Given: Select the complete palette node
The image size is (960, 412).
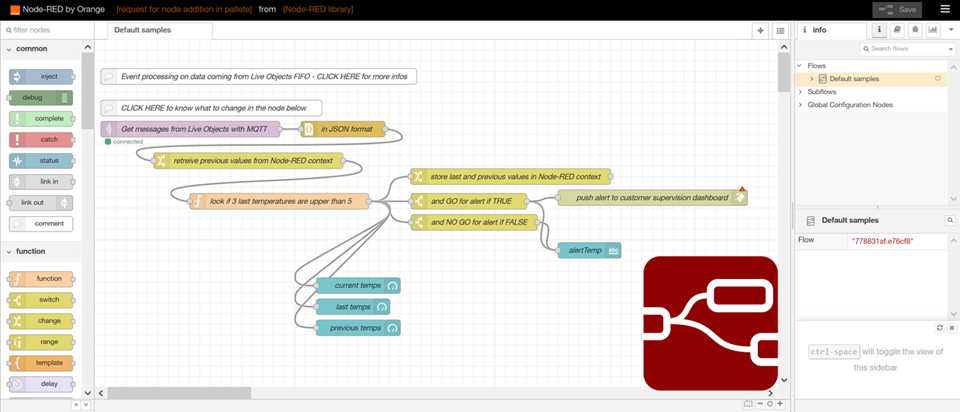Looking at the screenshot, I should click(41, 119).
